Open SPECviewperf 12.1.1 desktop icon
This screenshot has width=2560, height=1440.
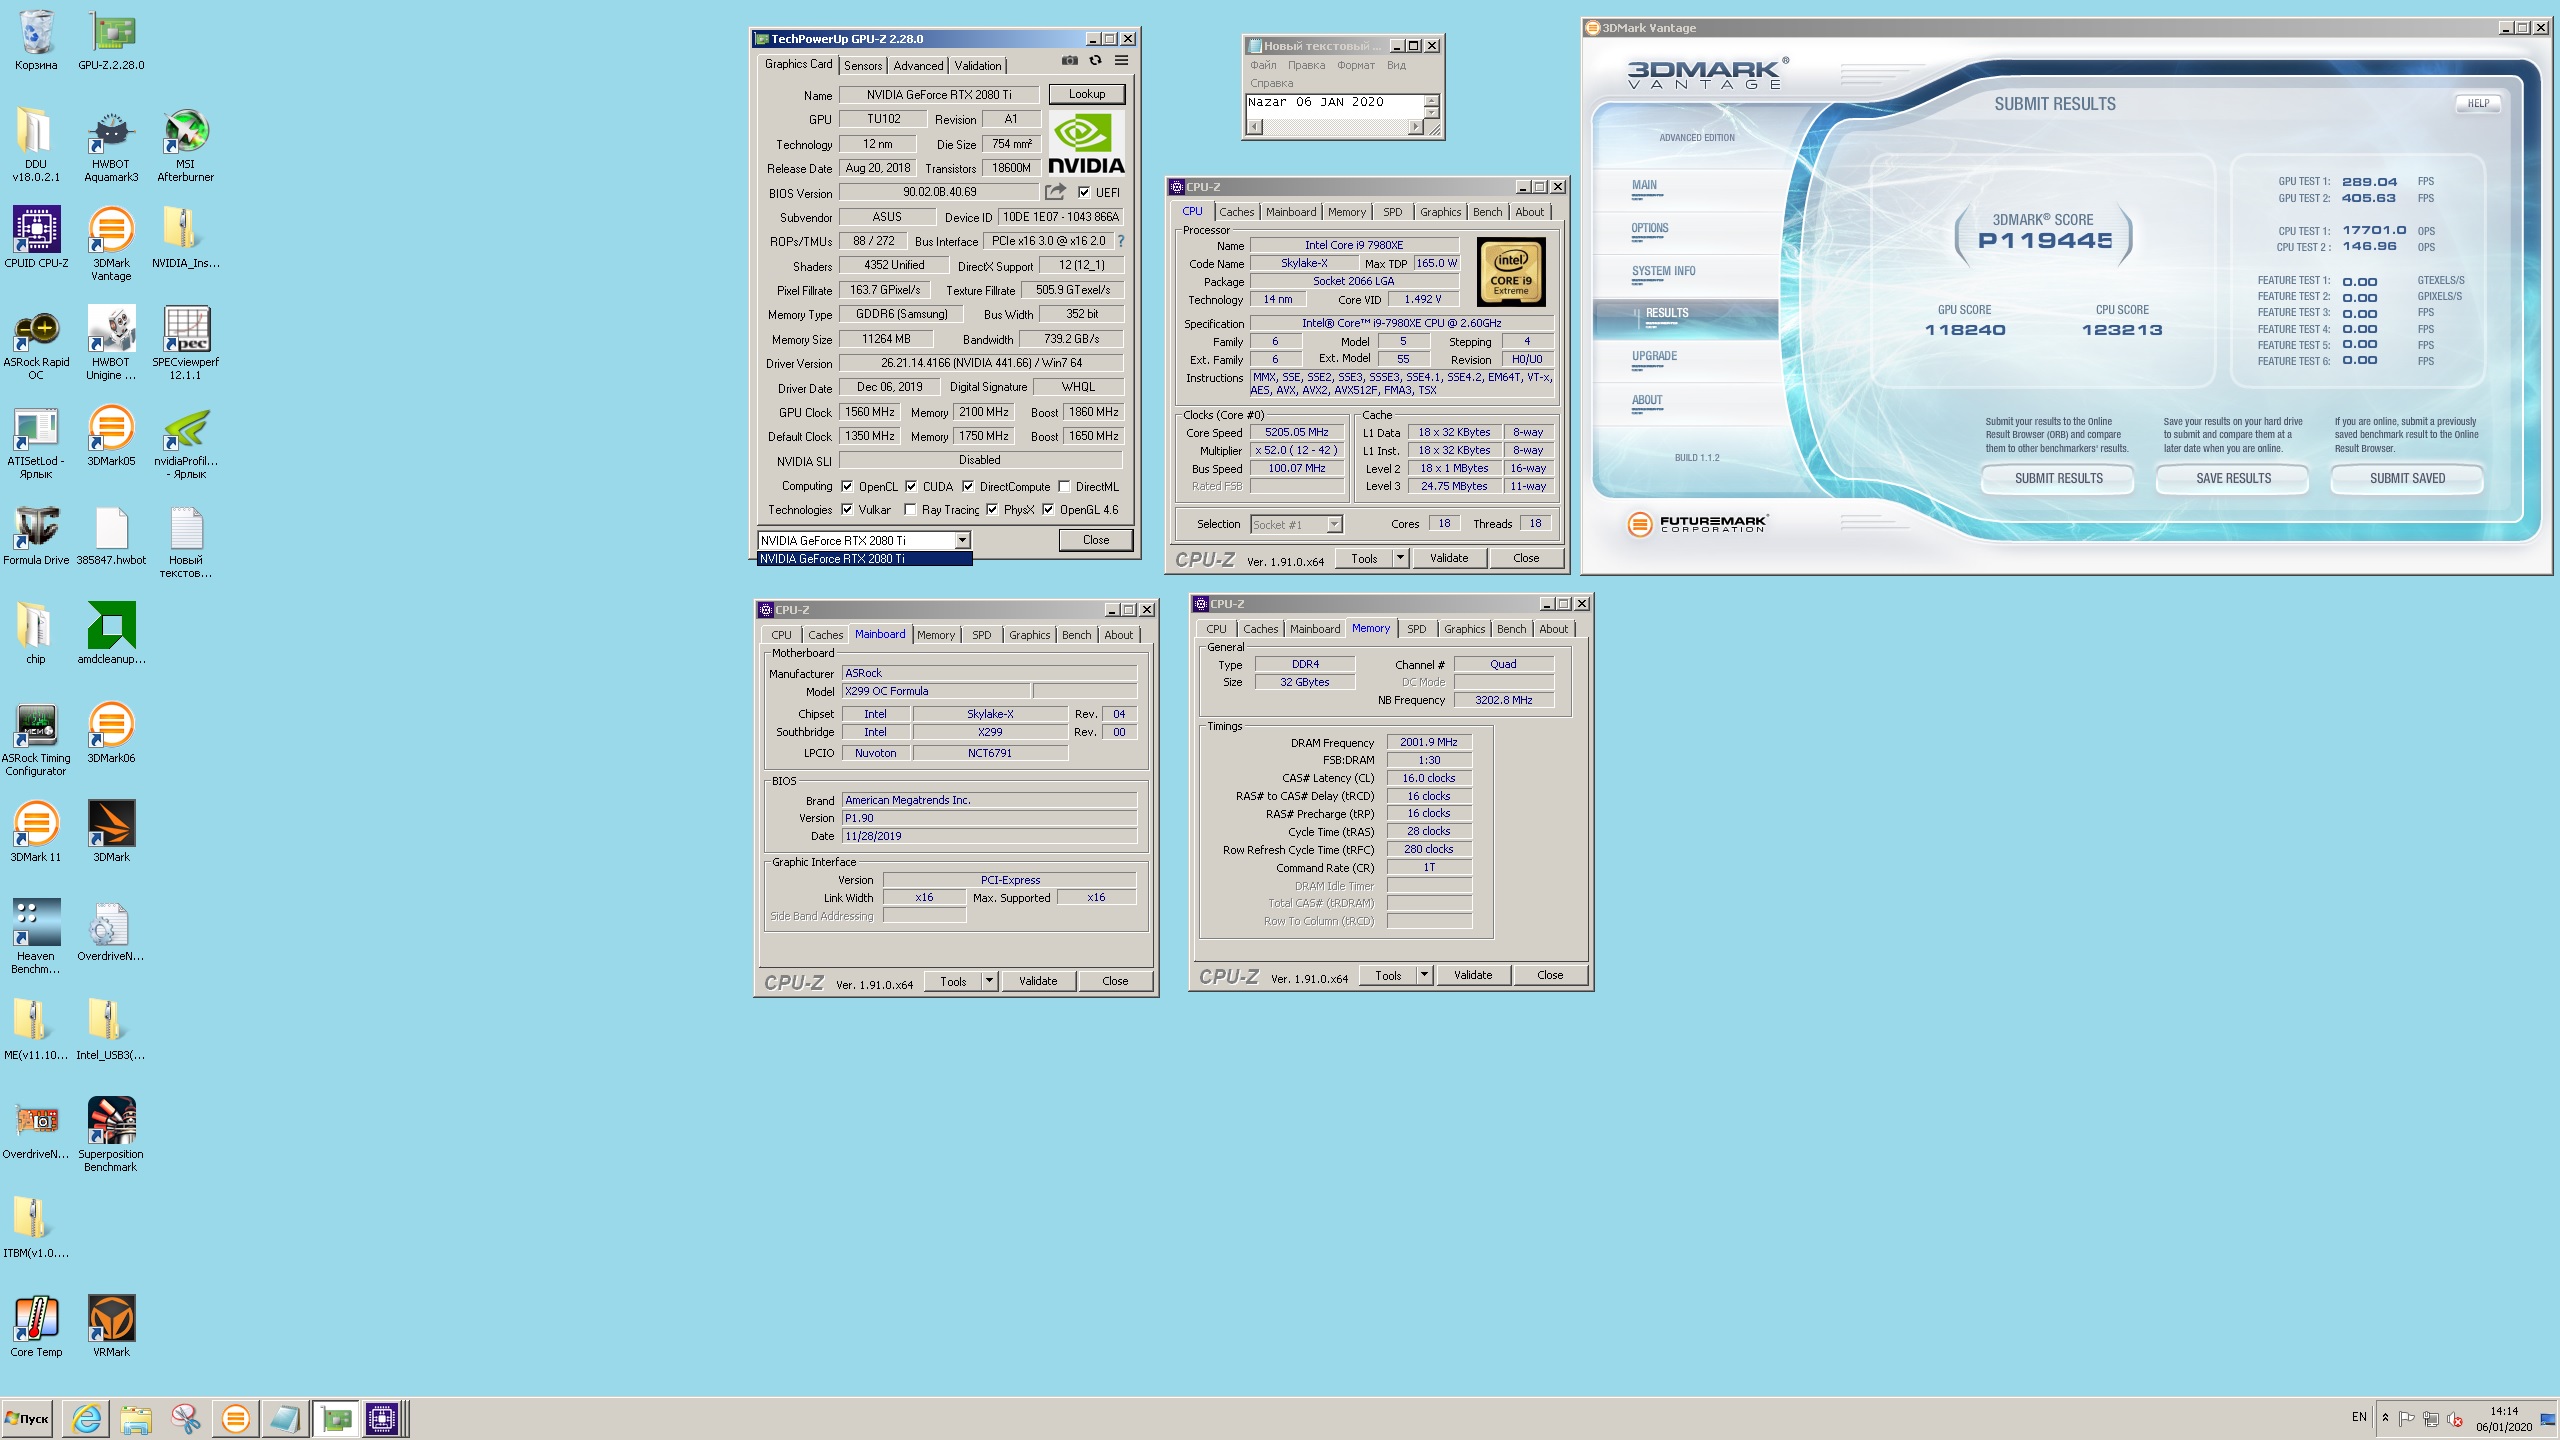[x=185, y=344]
